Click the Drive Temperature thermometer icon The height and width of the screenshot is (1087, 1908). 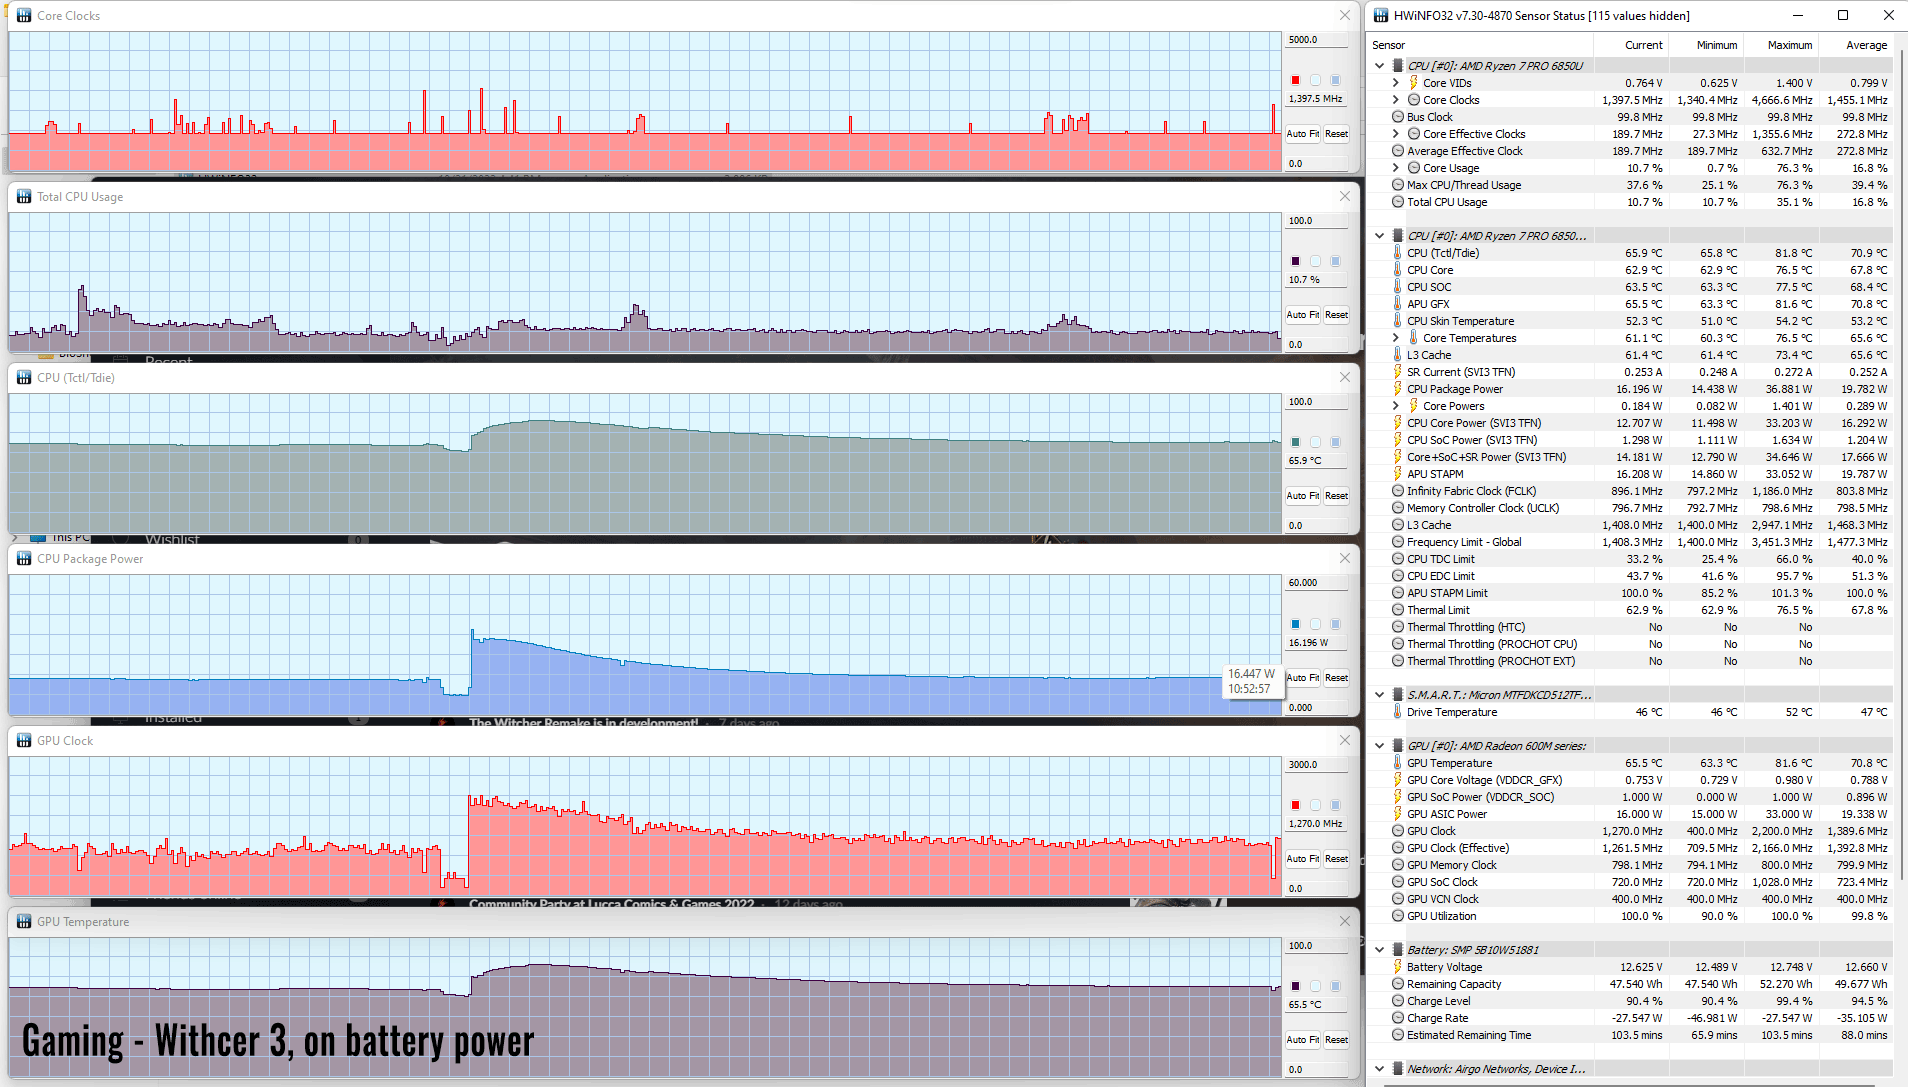pyautogui.click(x=1398, y=712)
